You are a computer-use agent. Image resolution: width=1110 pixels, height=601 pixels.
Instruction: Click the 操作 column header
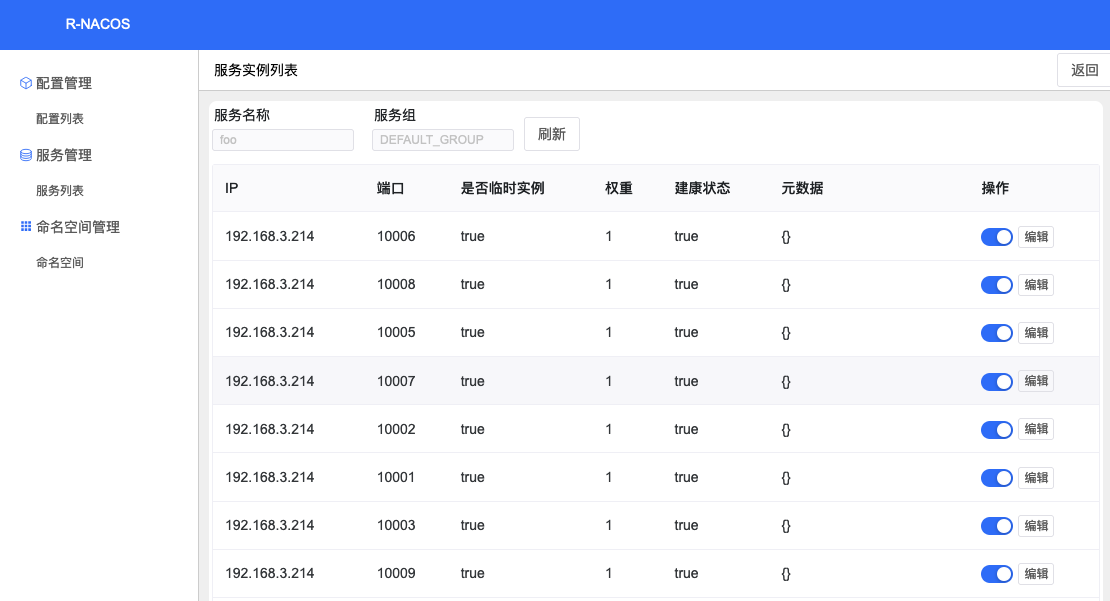tap(995, 188)
